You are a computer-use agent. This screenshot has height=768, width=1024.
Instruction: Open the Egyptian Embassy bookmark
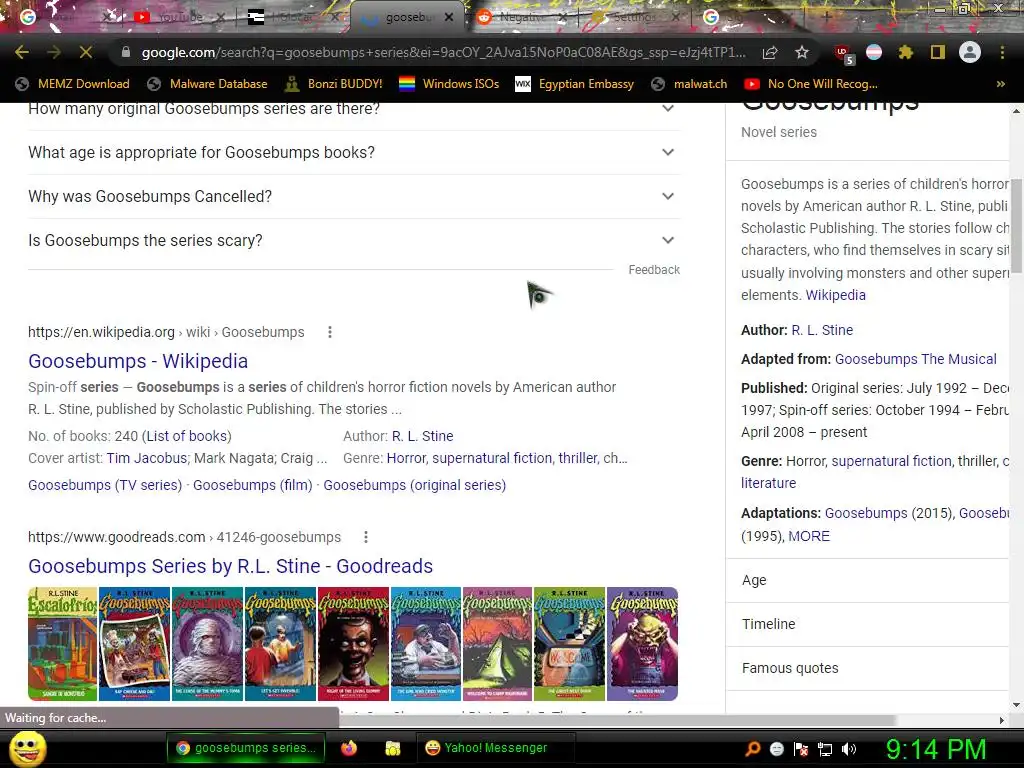[575, 84]
